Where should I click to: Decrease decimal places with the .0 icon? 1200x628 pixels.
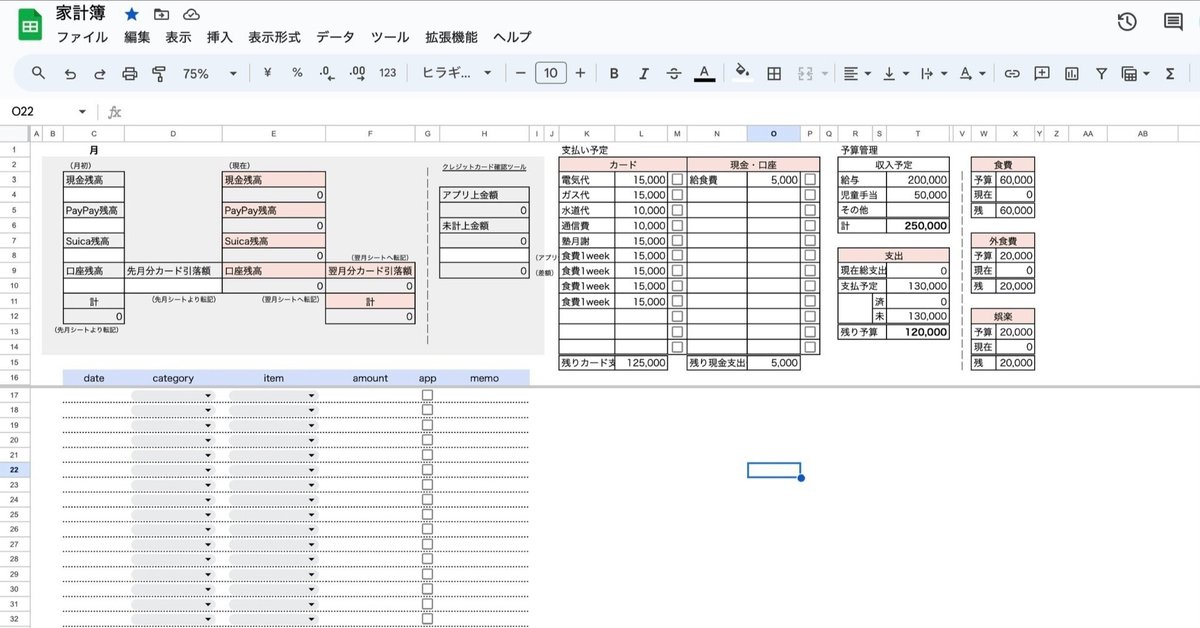324,73
